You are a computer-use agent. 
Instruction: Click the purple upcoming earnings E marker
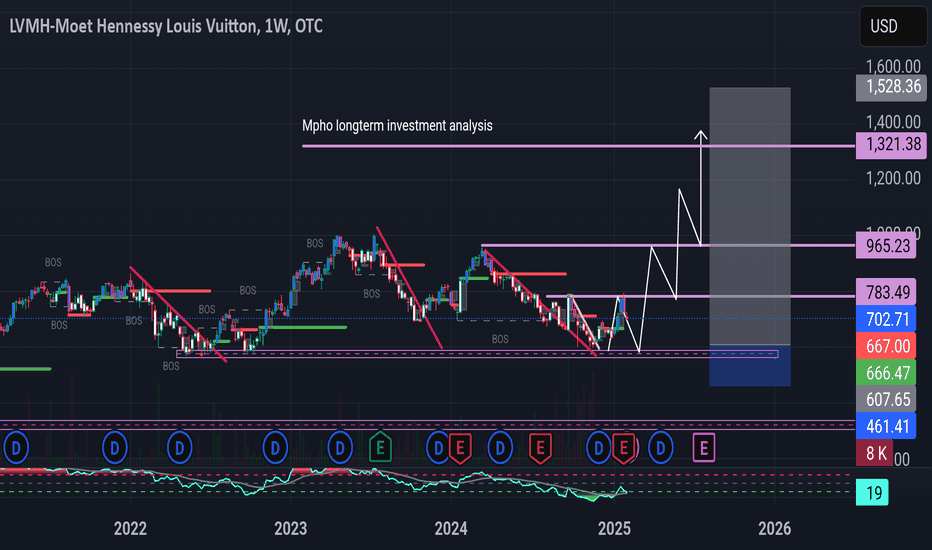704,447
